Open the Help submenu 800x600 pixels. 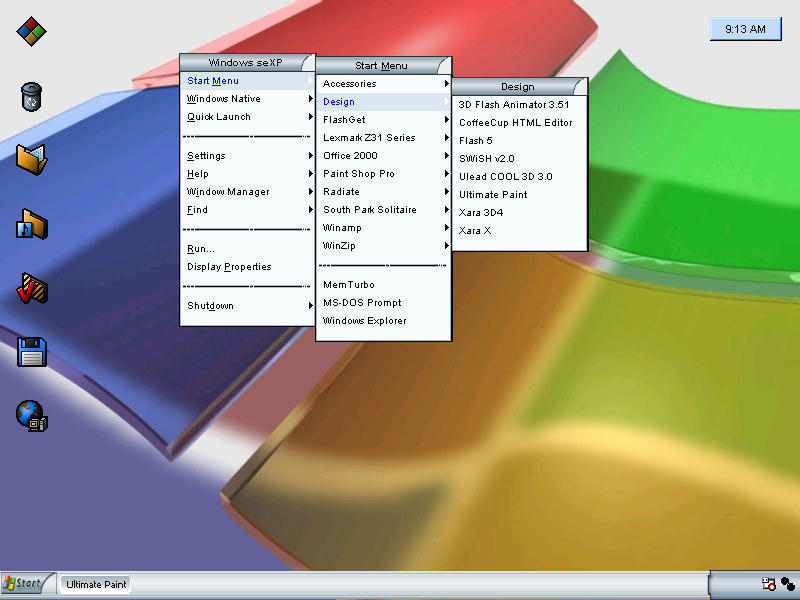coord(247,174)
